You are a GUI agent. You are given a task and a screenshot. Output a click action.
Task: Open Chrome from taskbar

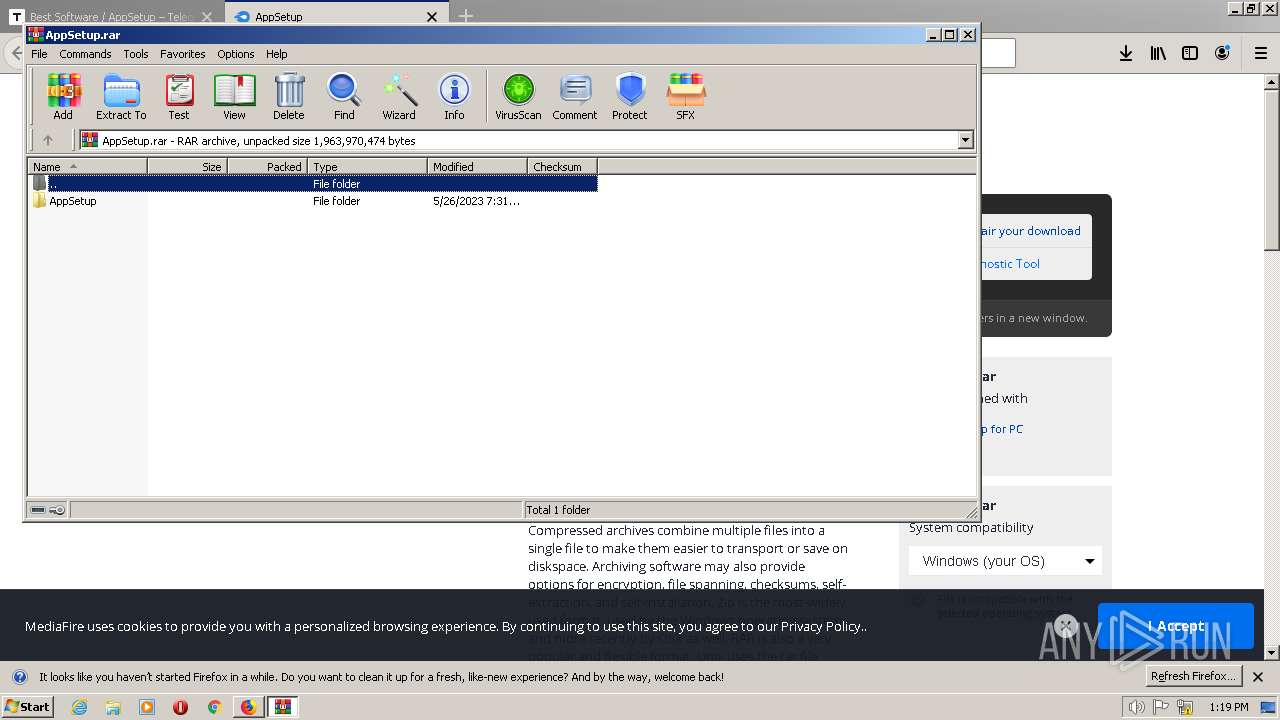213,707
